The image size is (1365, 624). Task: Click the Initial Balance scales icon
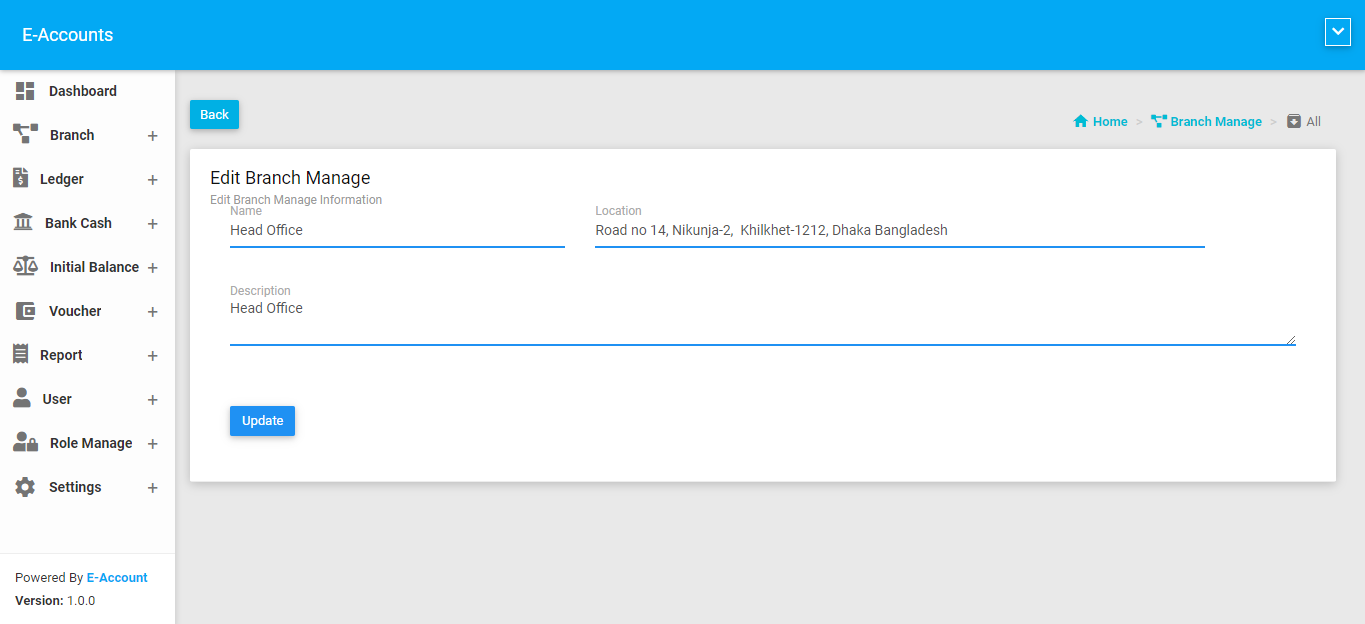coord(25,266)
